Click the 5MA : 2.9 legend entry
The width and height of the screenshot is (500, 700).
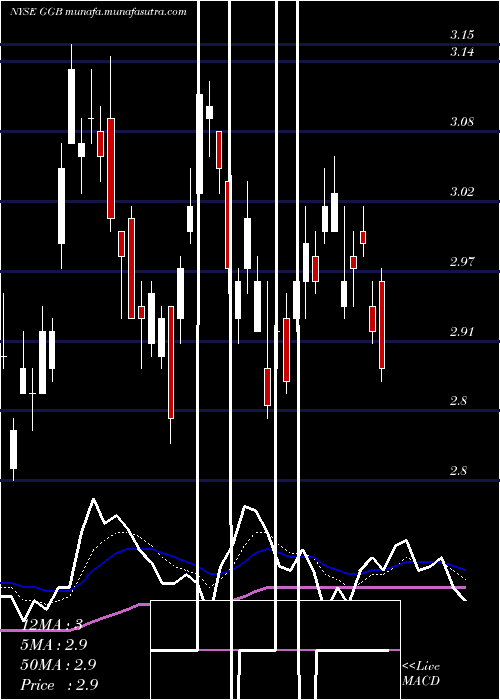54,645
